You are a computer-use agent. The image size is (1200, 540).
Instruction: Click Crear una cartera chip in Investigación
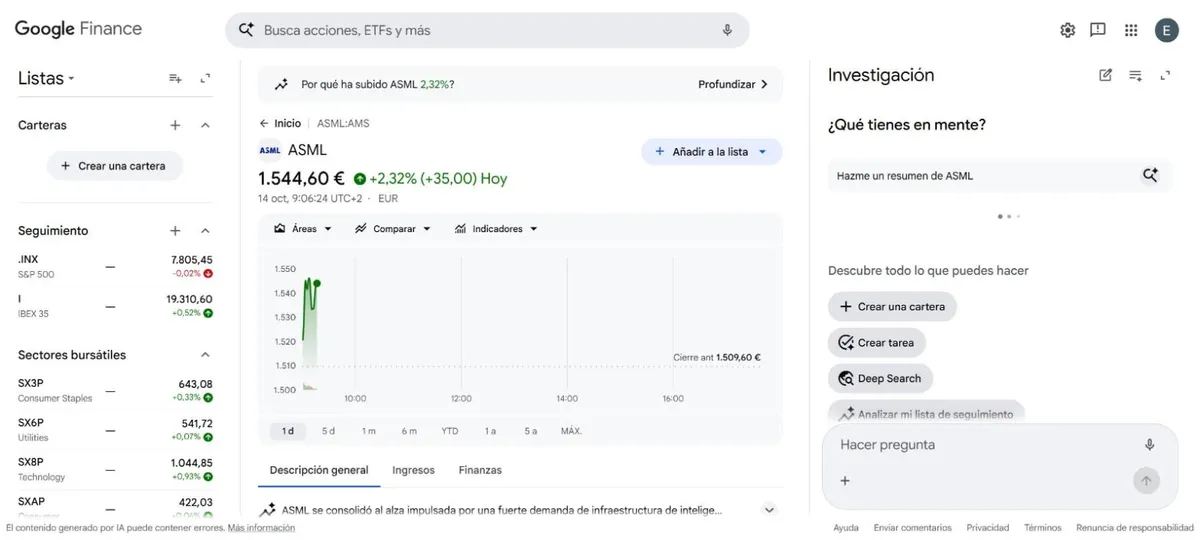892,307
